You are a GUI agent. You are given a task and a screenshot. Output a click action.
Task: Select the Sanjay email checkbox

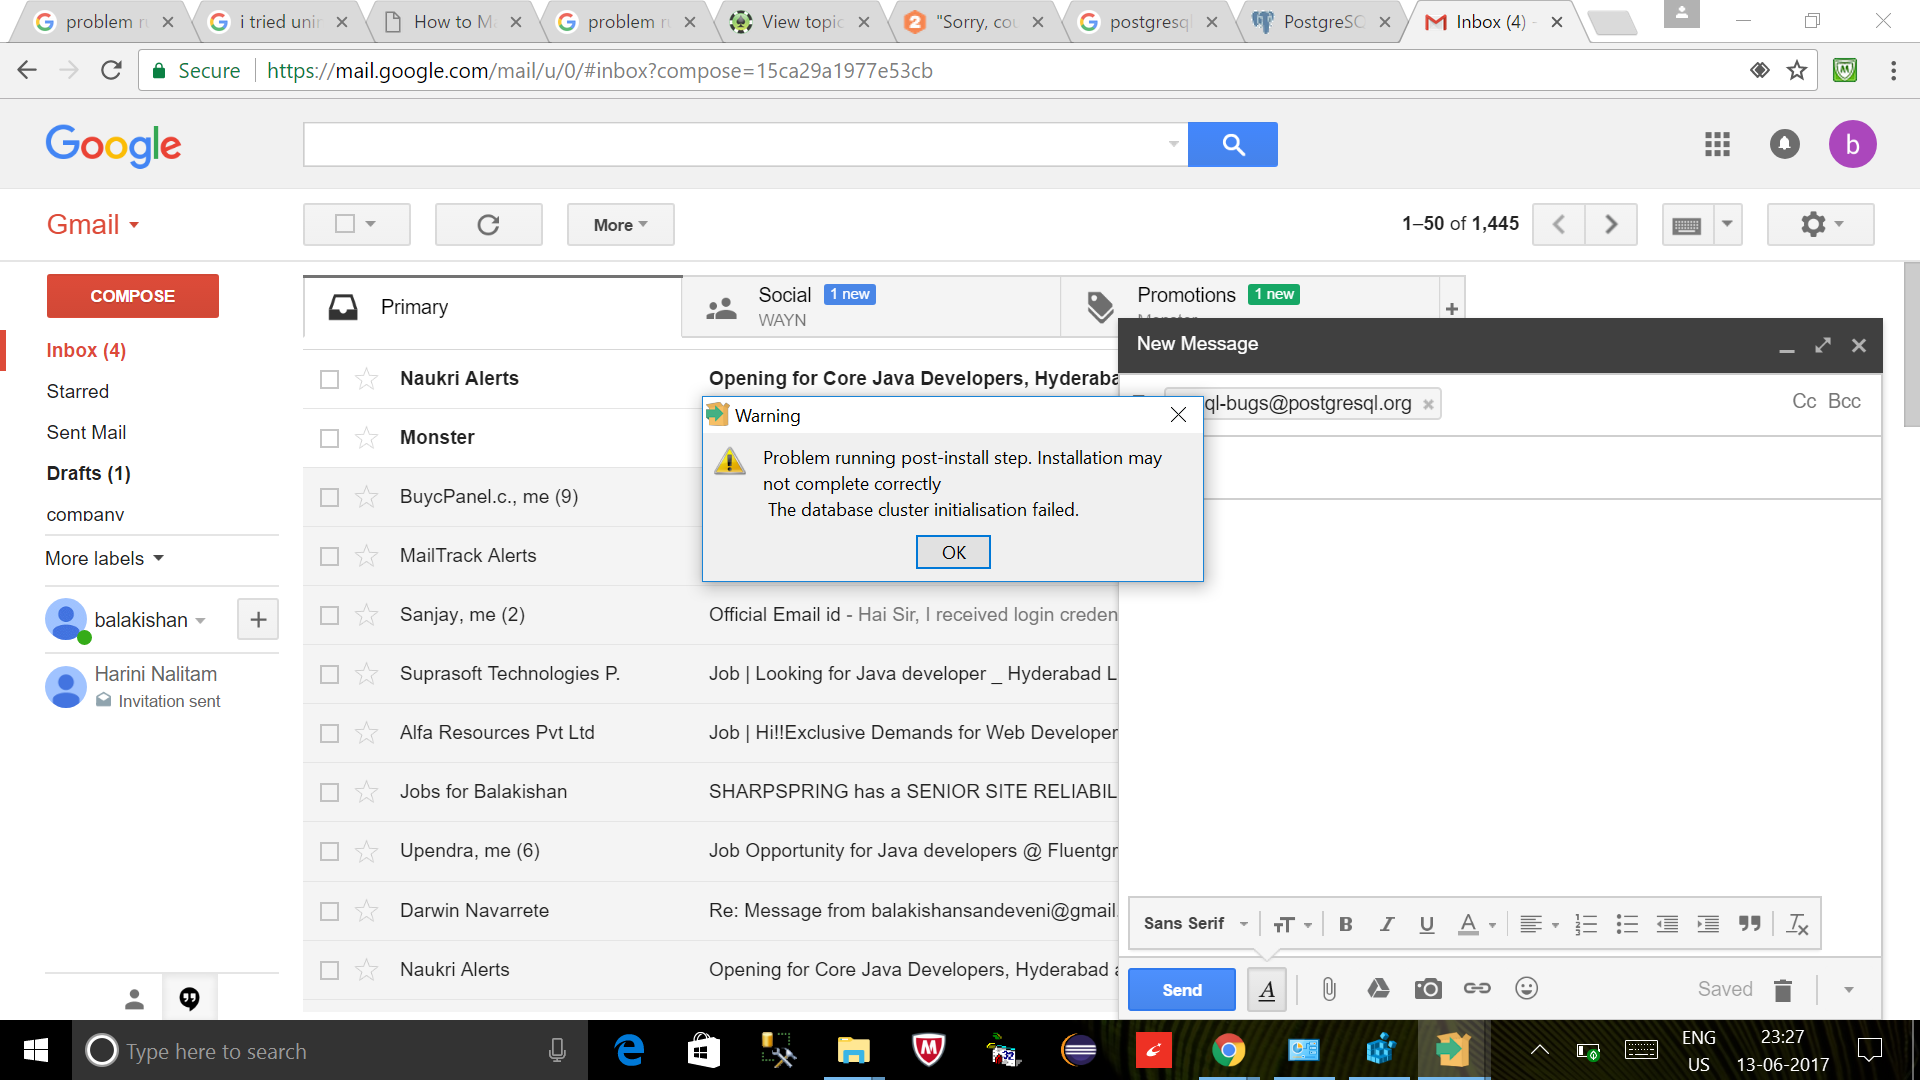pyautogui.click(x=329, y=615)
